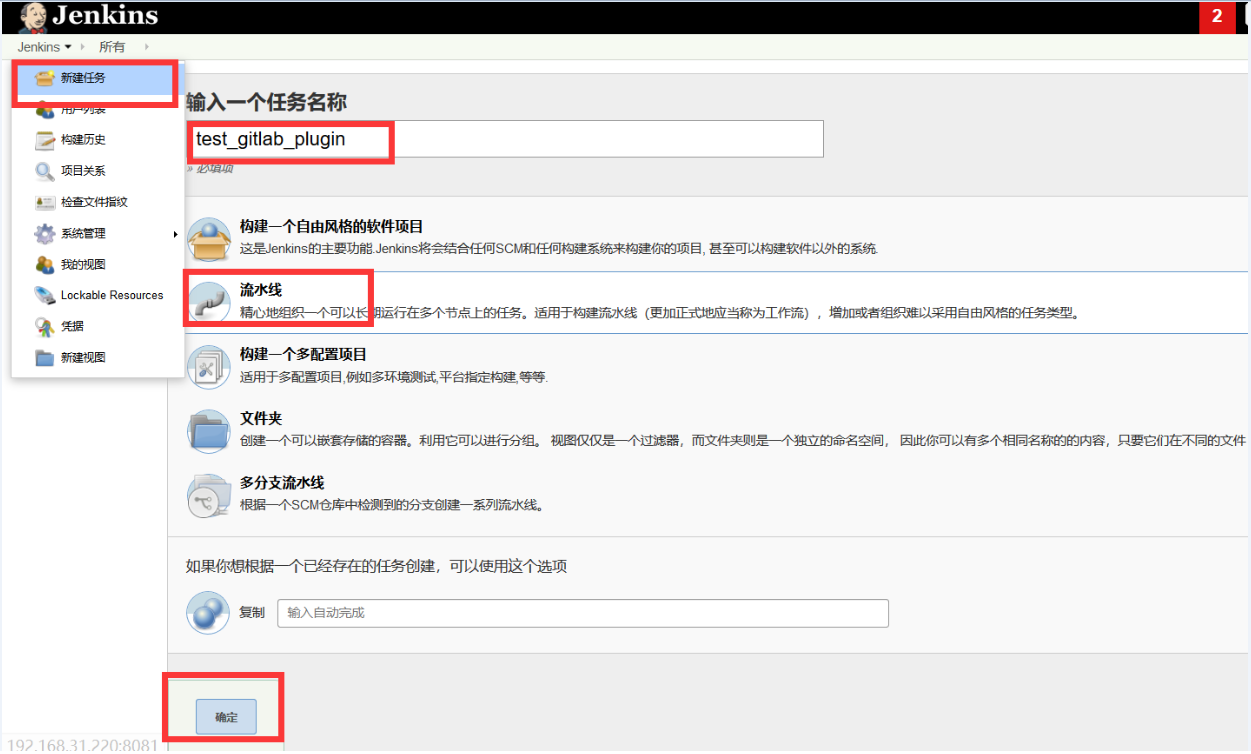Click the Jenkins breadcrumb link
The height and width of the screenshot is (754, 1251).
point(38,47)
